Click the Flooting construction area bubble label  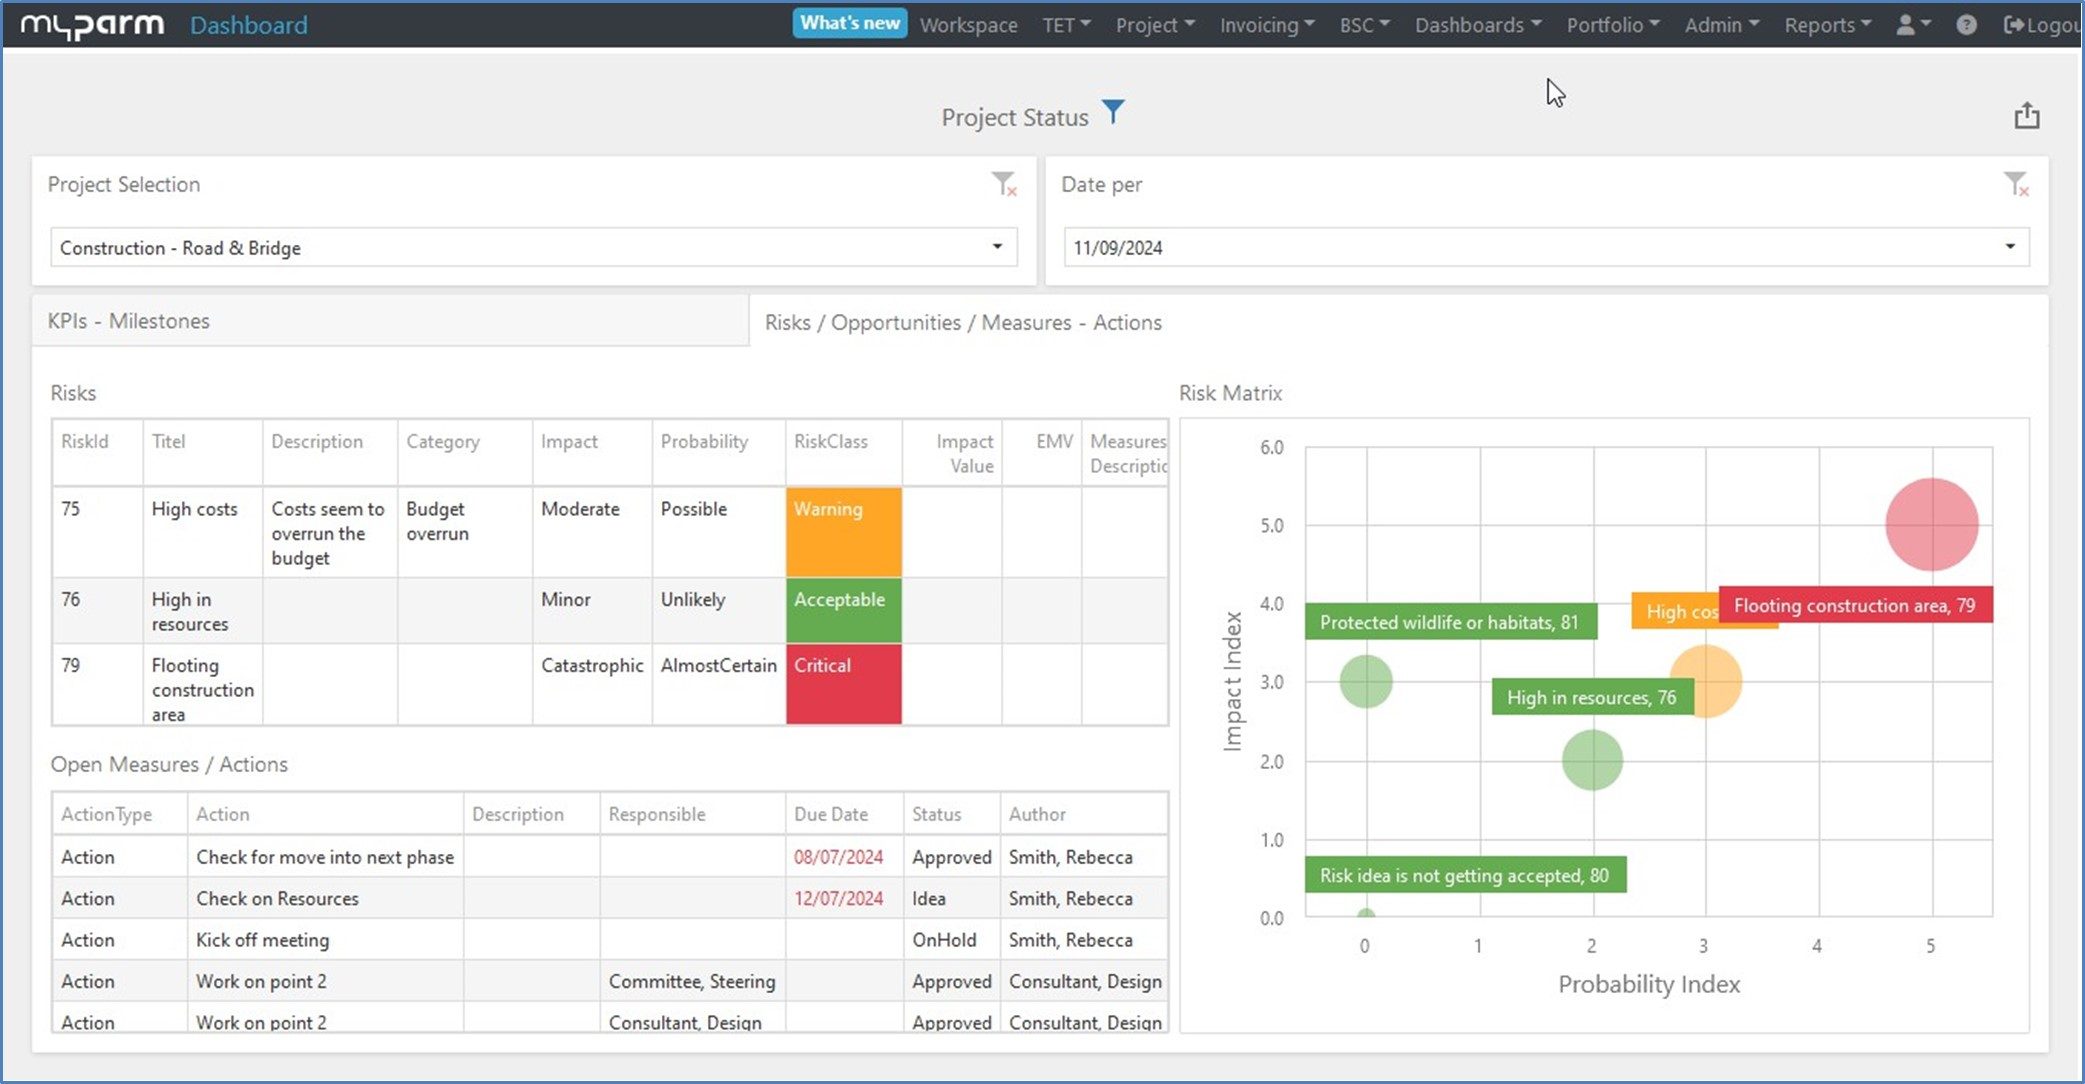(1854, 605)
